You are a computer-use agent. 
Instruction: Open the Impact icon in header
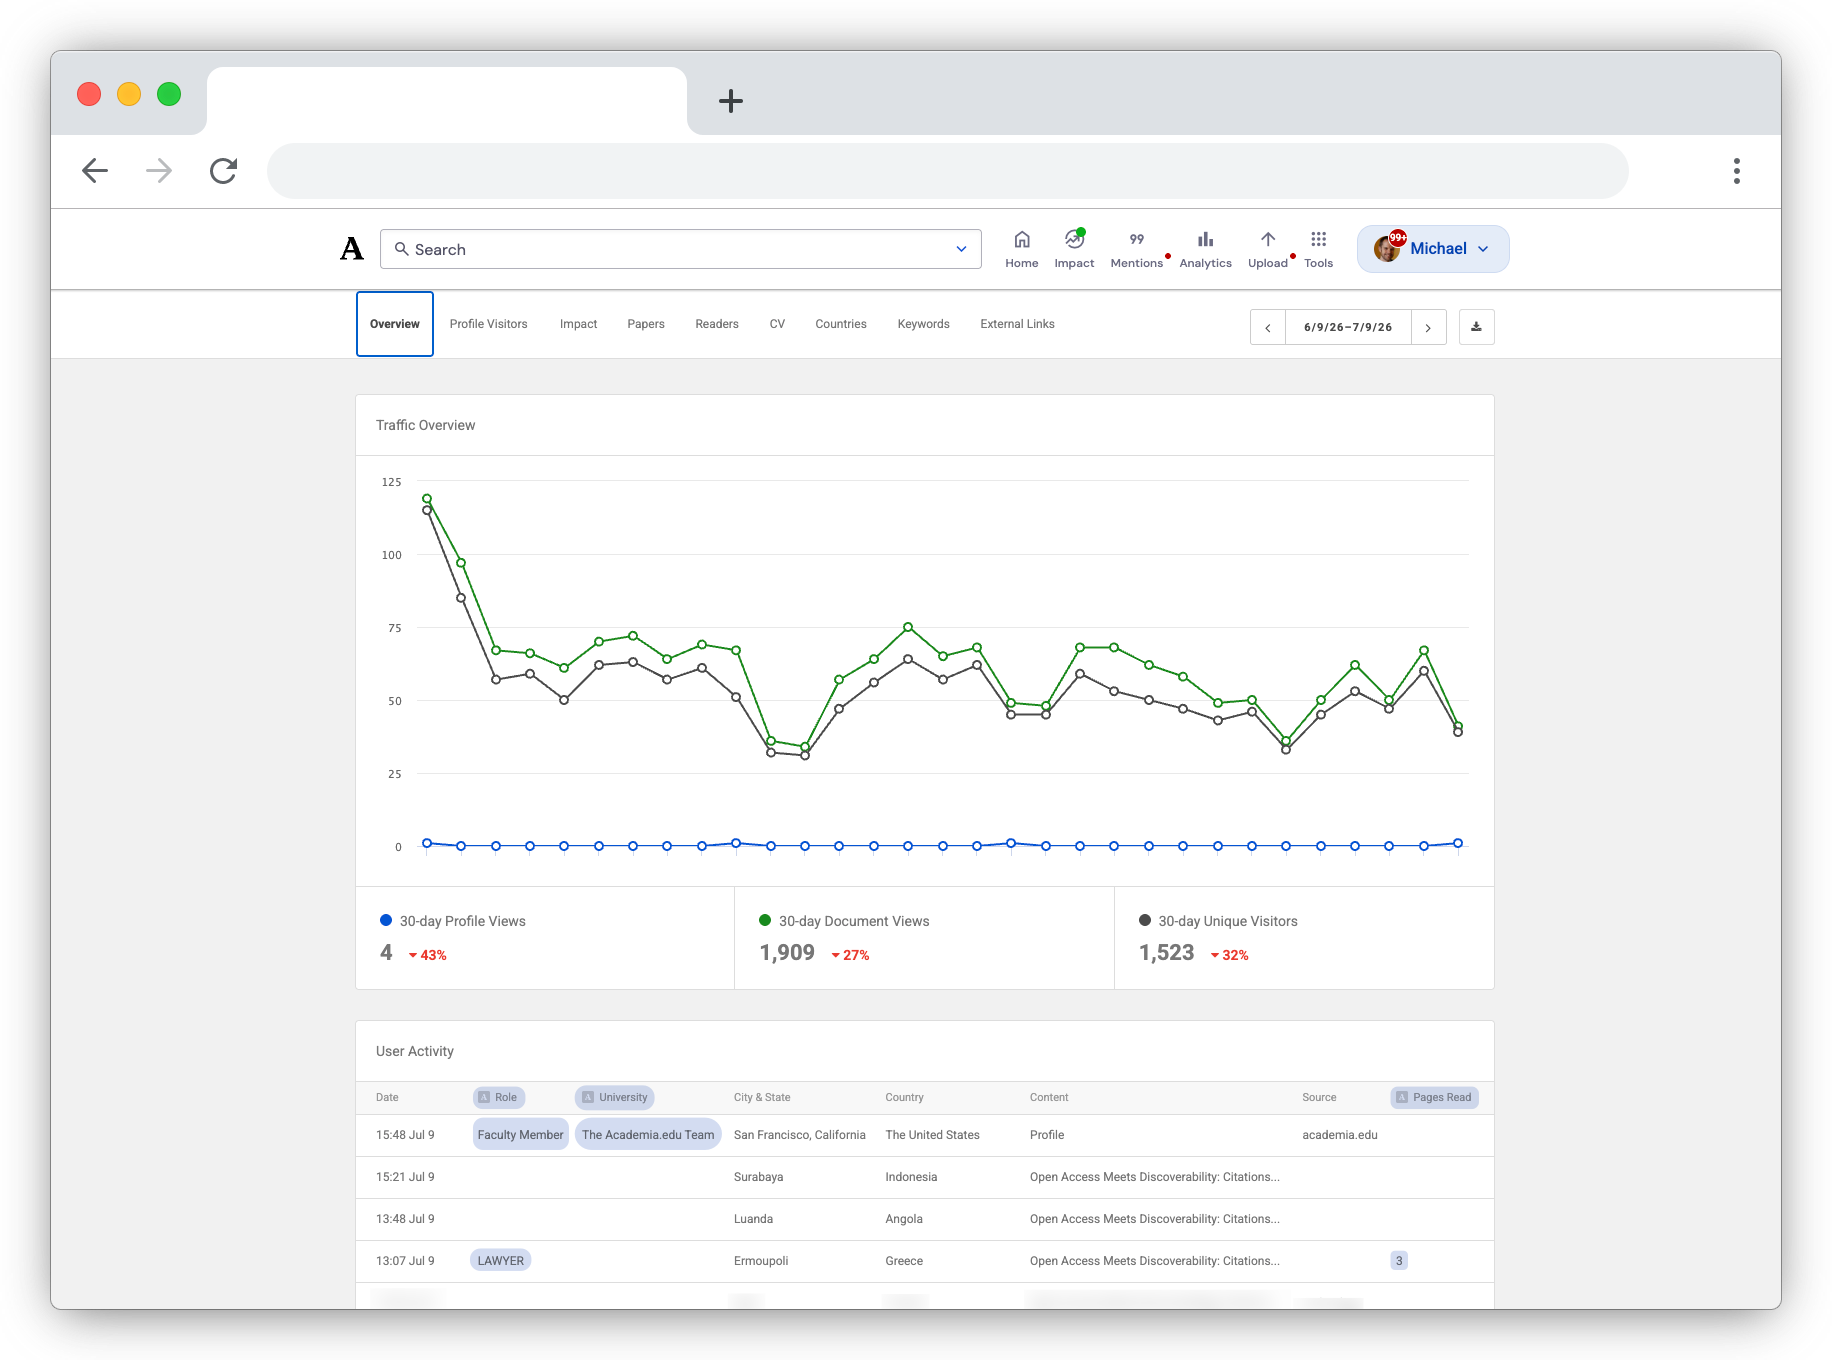pyautogui.click(x=1074, y=239)
